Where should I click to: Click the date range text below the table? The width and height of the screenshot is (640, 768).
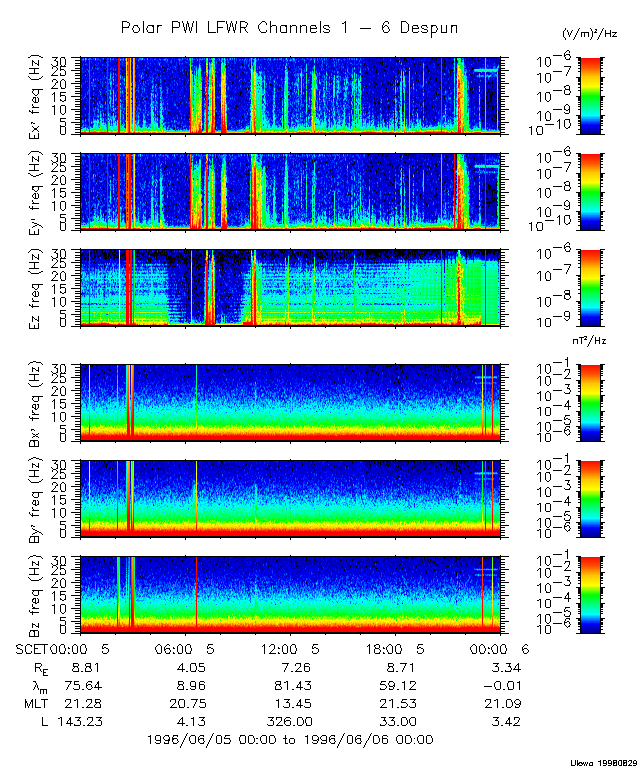tap(290, 739)
